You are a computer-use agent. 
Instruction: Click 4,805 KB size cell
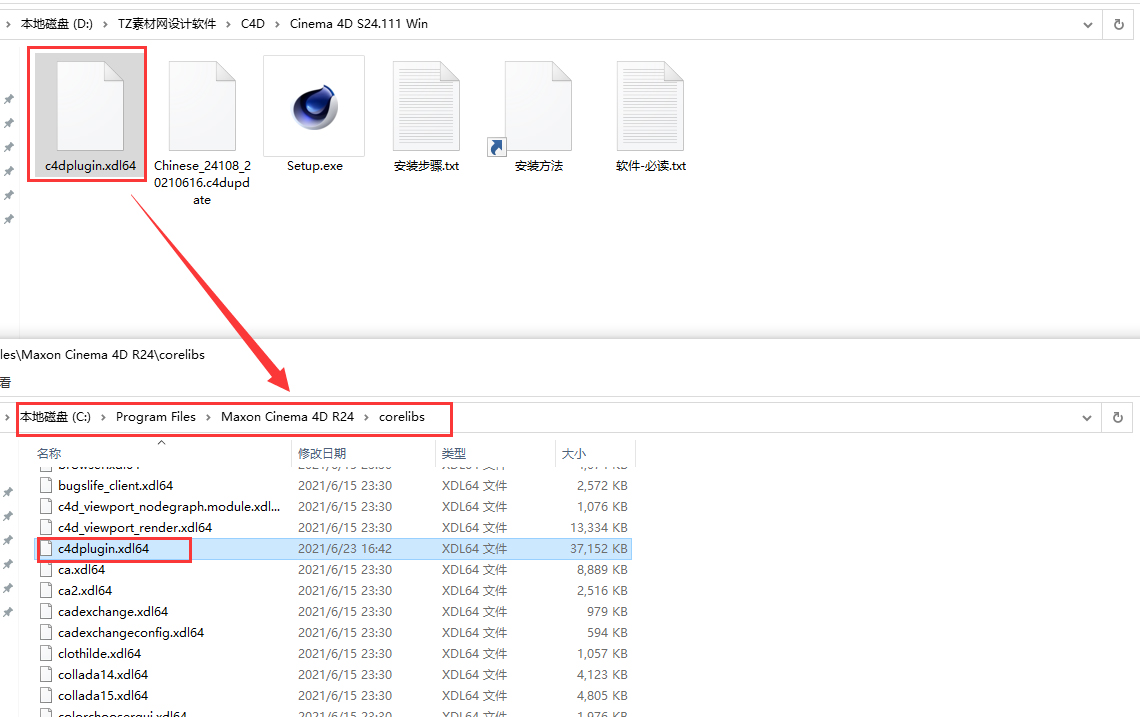pos(602,696)
